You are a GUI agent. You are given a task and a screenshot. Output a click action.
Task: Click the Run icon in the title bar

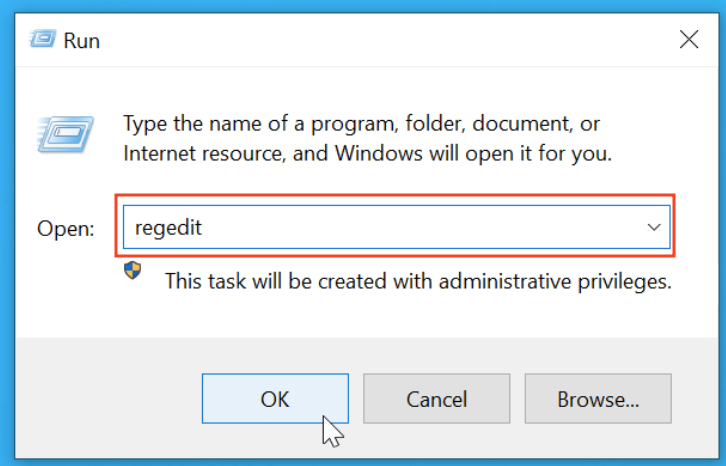41,39
